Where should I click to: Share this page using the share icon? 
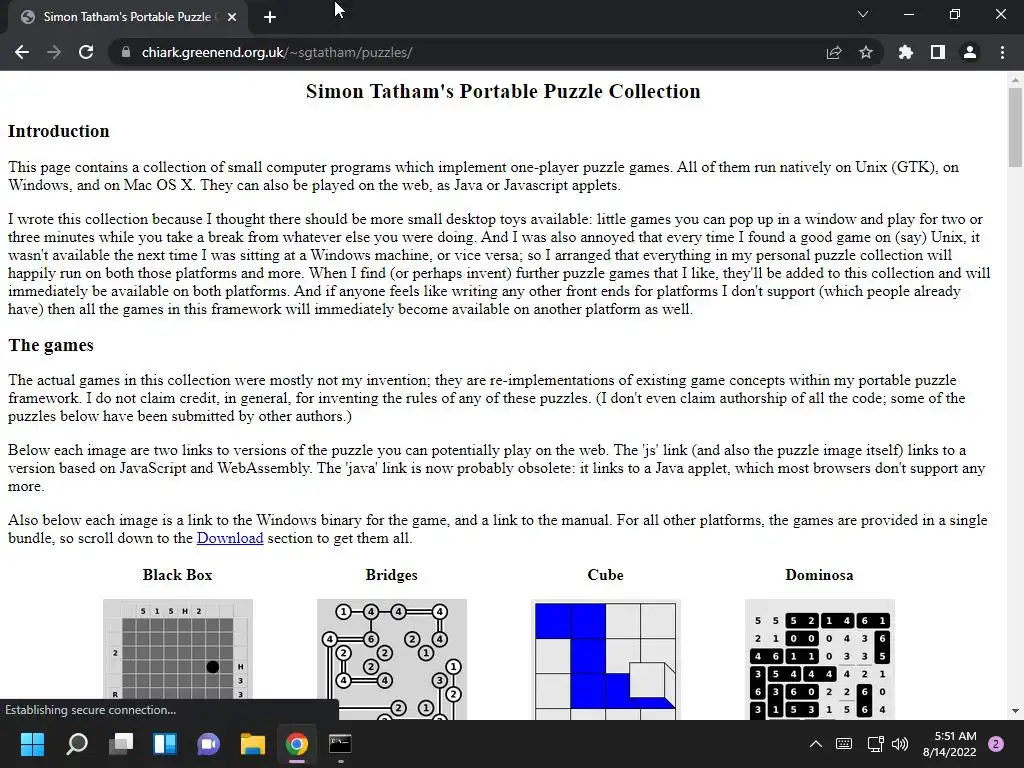(x=834, y=52)
